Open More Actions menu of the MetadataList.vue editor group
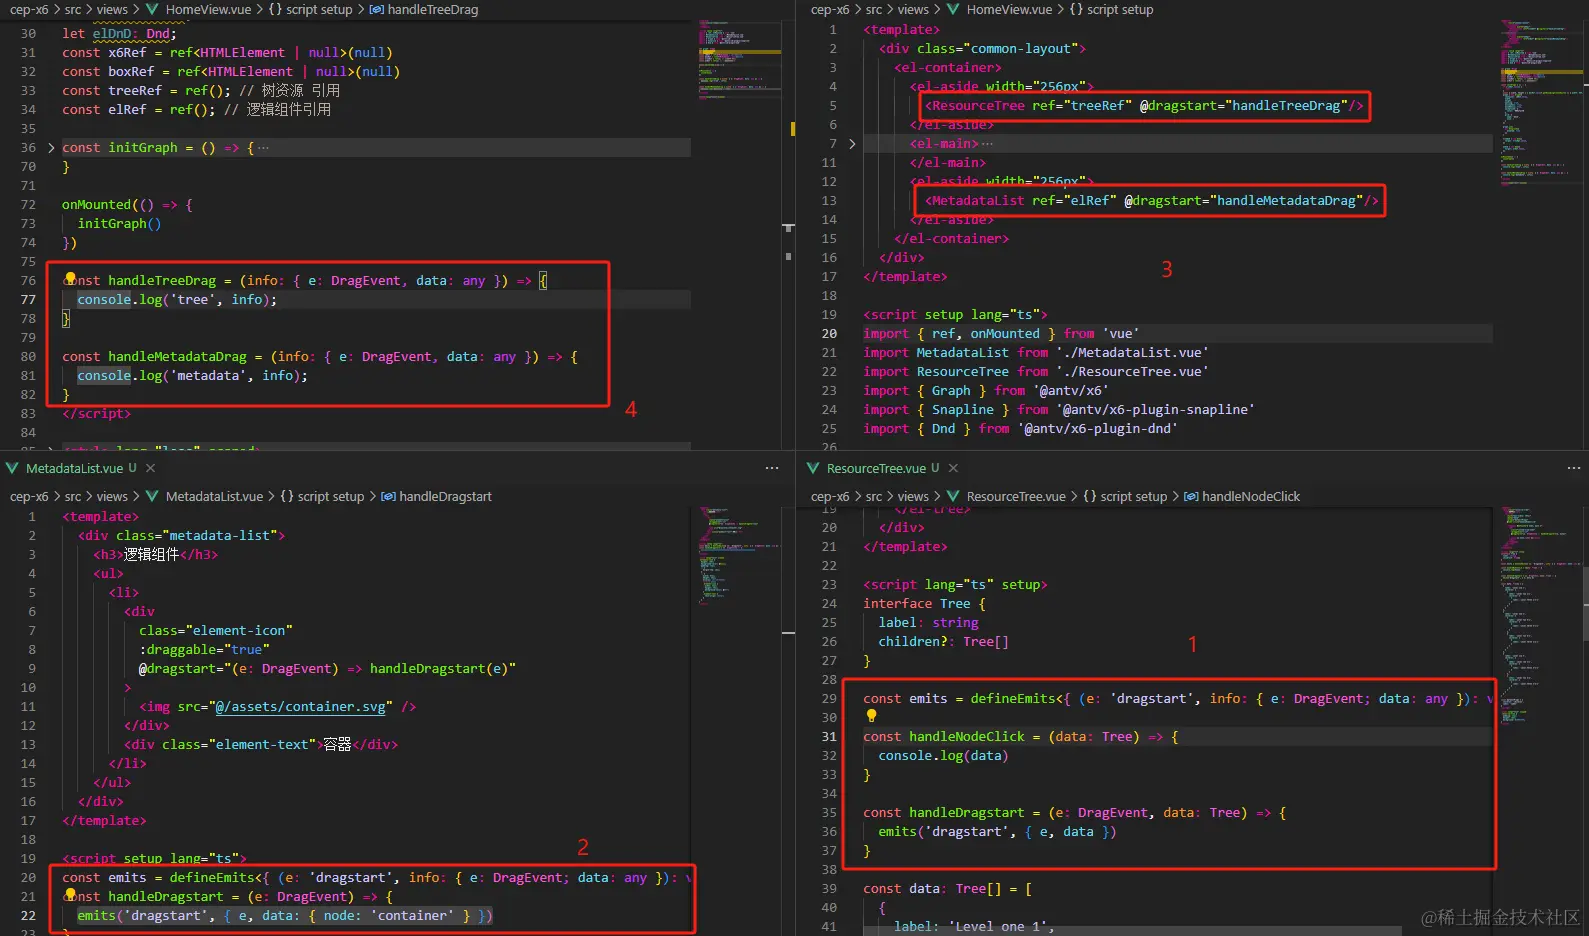The height and width of the screenshot is (936, 1589). tap(772, 468)
